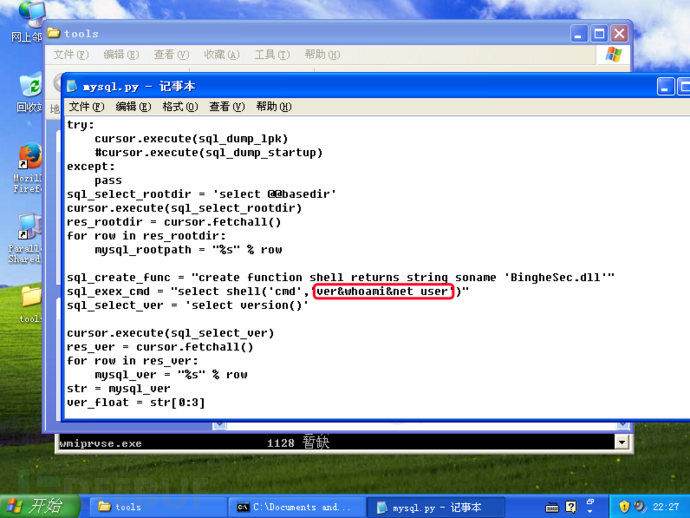Select the Recycle Bin desktop icon
690x518 pixels.
click(x=30, y=93)
